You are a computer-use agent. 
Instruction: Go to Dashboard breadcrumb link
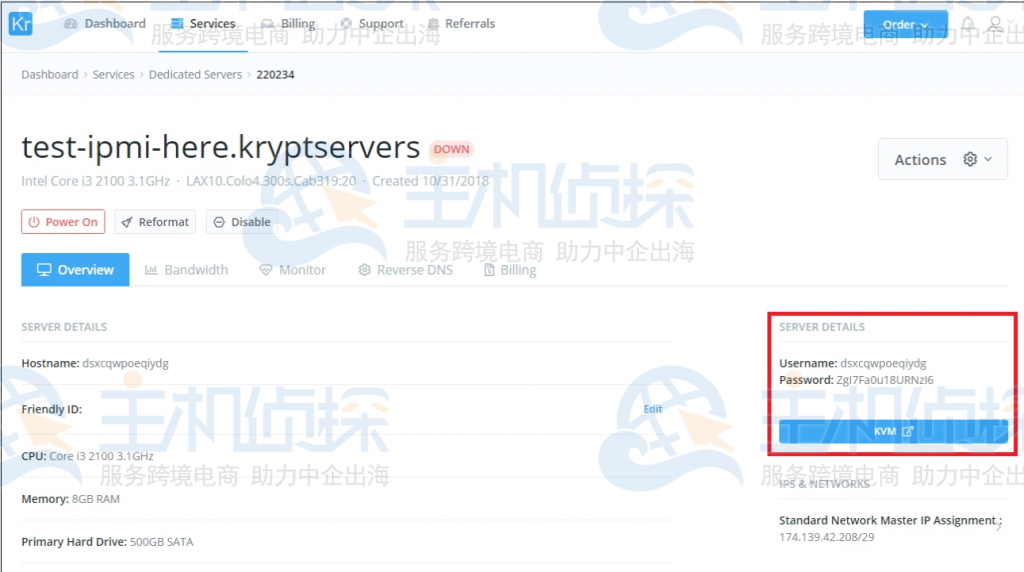(50, 74)
